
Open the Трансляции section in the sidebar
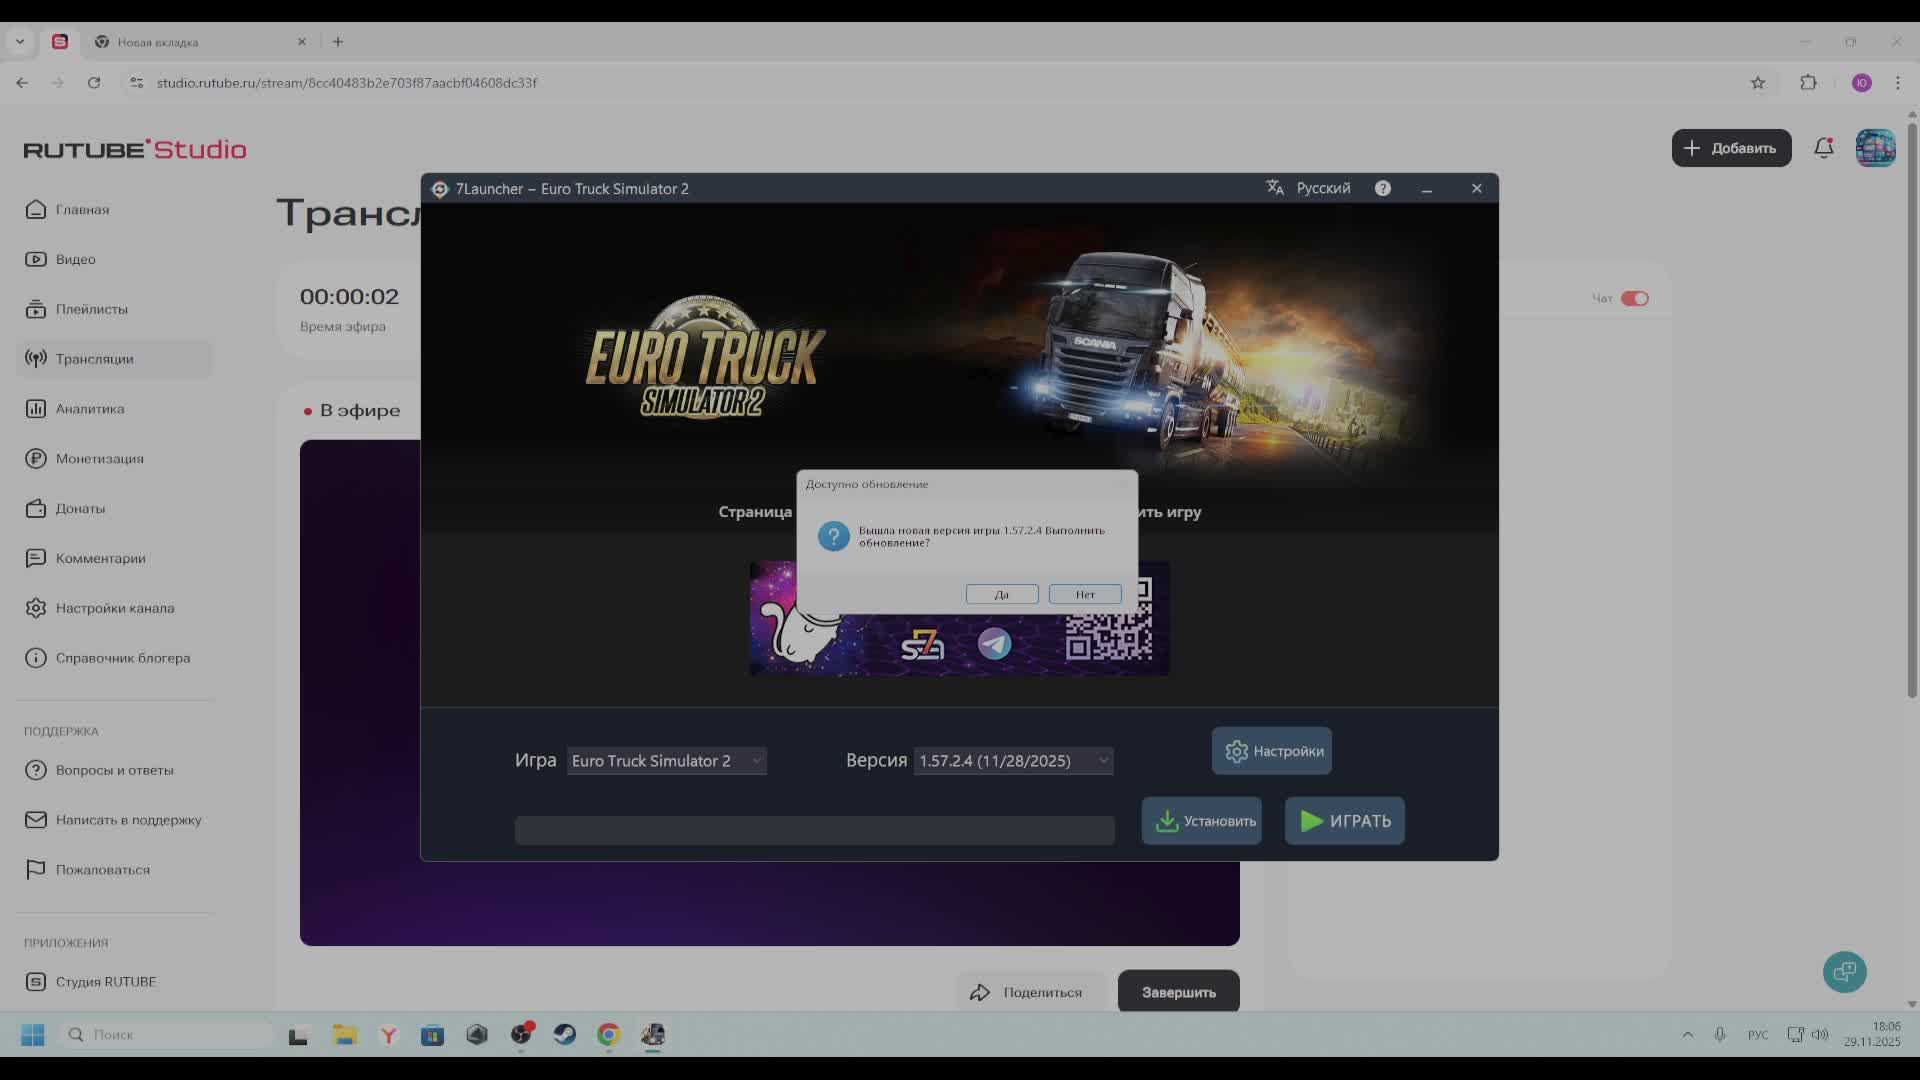click(x=95, y=359)
